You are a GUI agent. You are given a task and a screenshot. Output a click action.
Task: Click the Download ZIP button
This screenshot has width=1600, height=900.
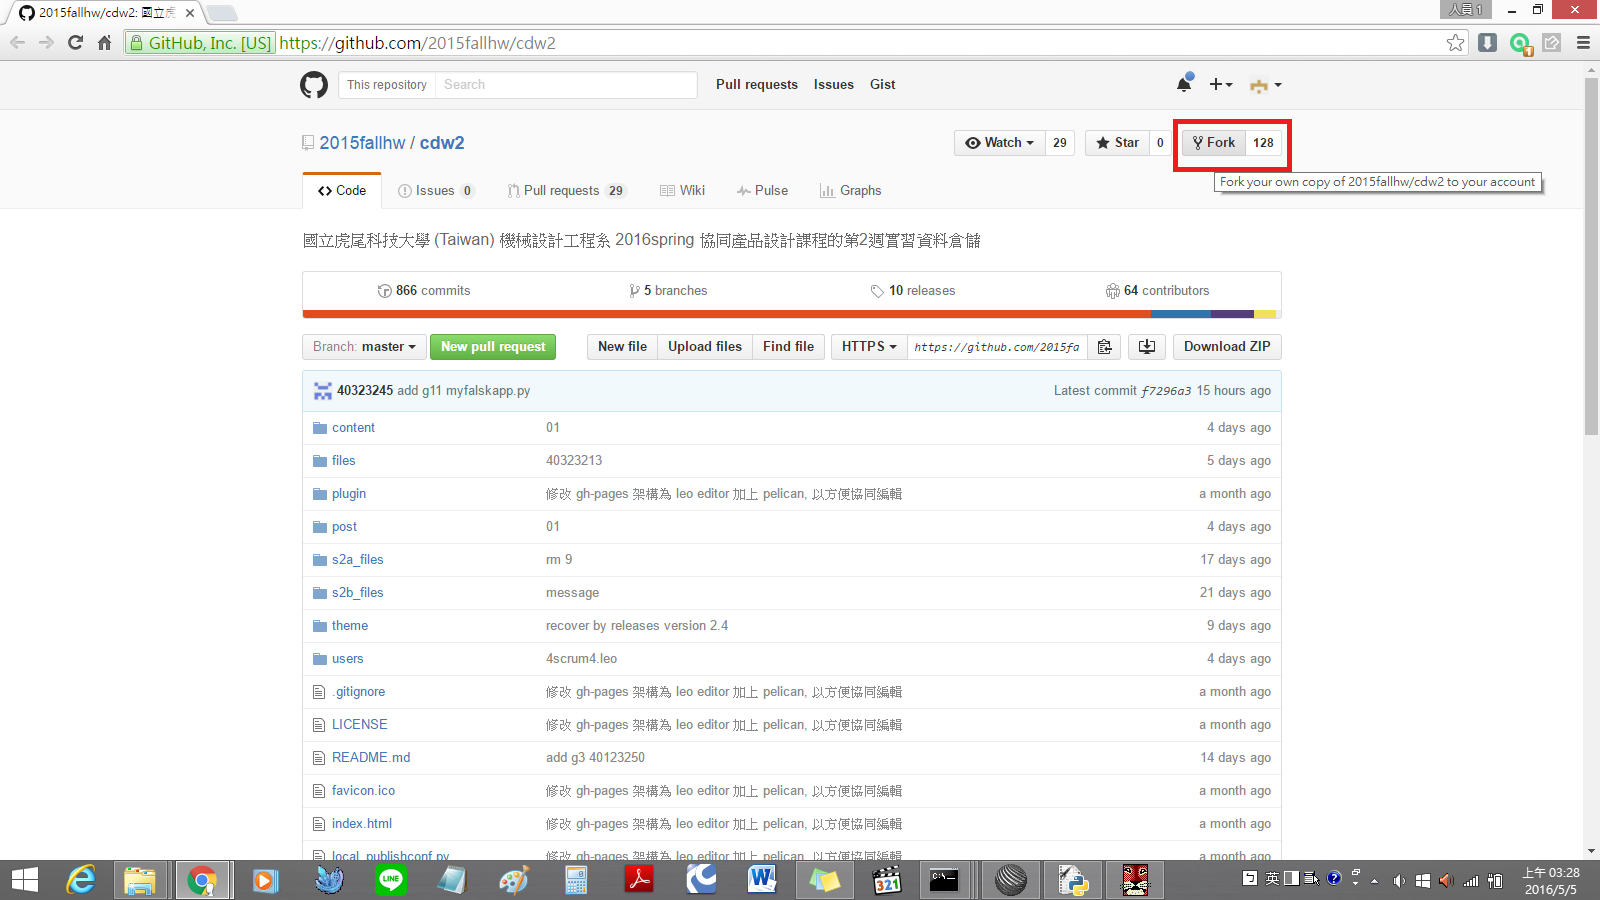(x=1227, y=347)
